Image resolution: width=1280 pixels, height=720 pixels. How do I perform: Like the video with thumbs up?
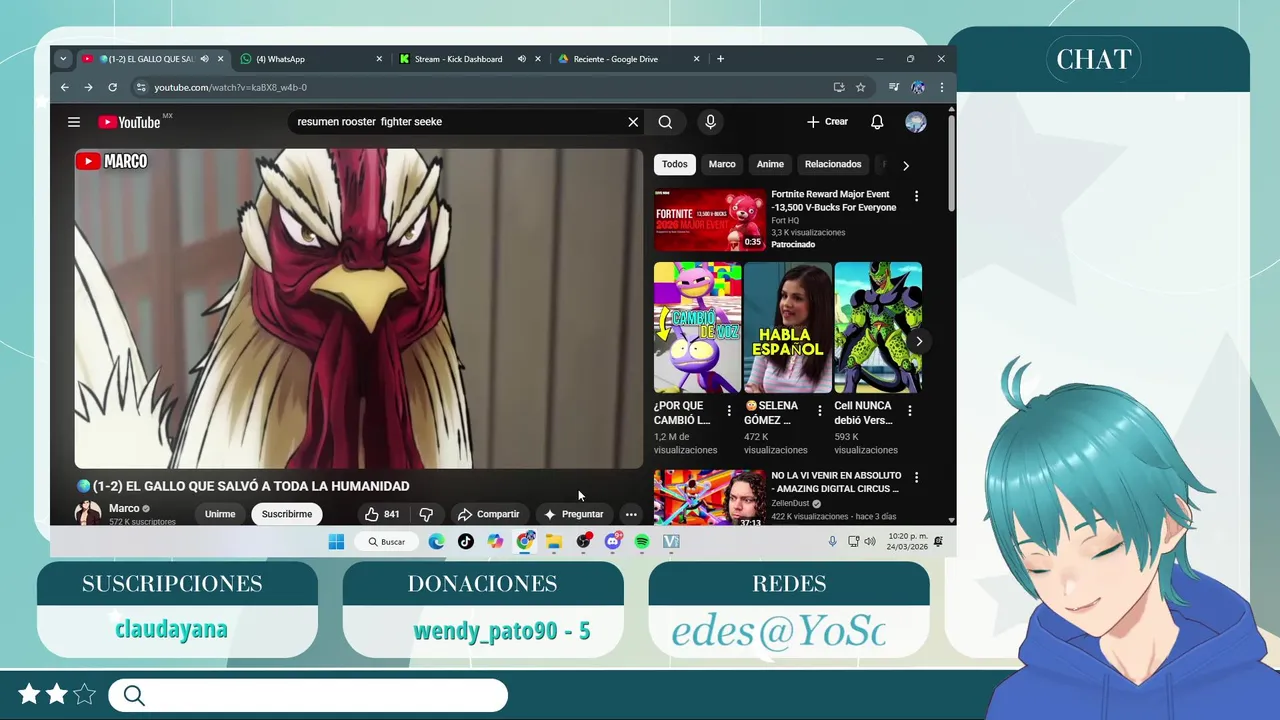tap(382, 514)
